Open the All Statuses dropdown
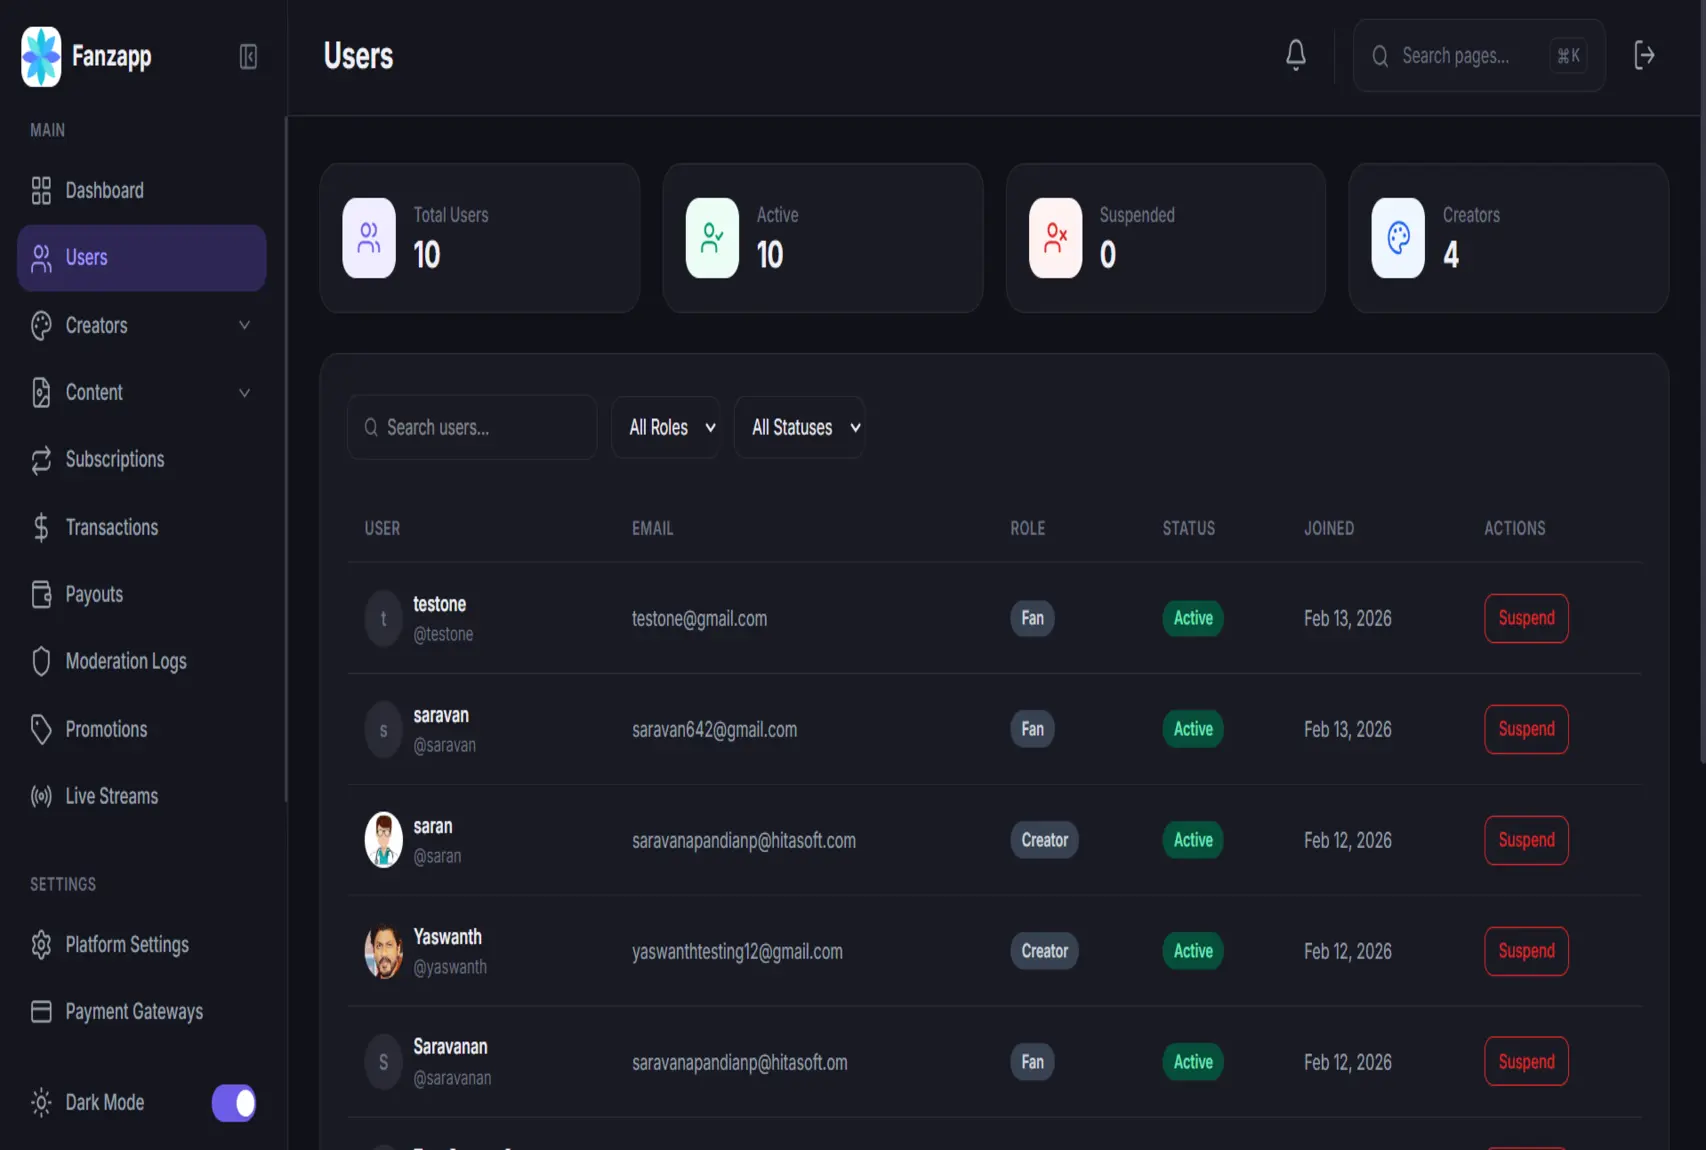The image size is (1706, 1150). coord(799,427)
